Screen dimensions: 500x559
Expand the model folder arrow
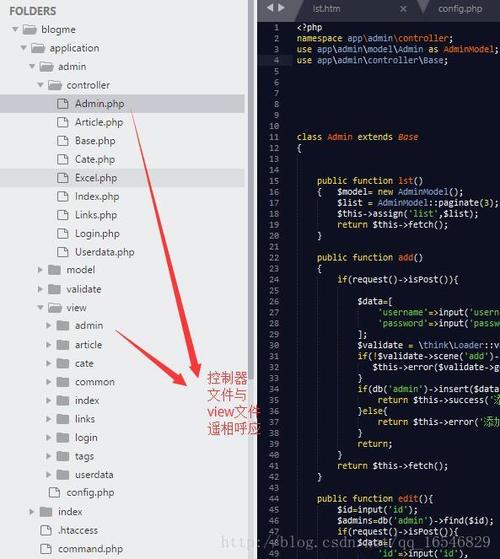pyautogui.click(x=40, y=270)
